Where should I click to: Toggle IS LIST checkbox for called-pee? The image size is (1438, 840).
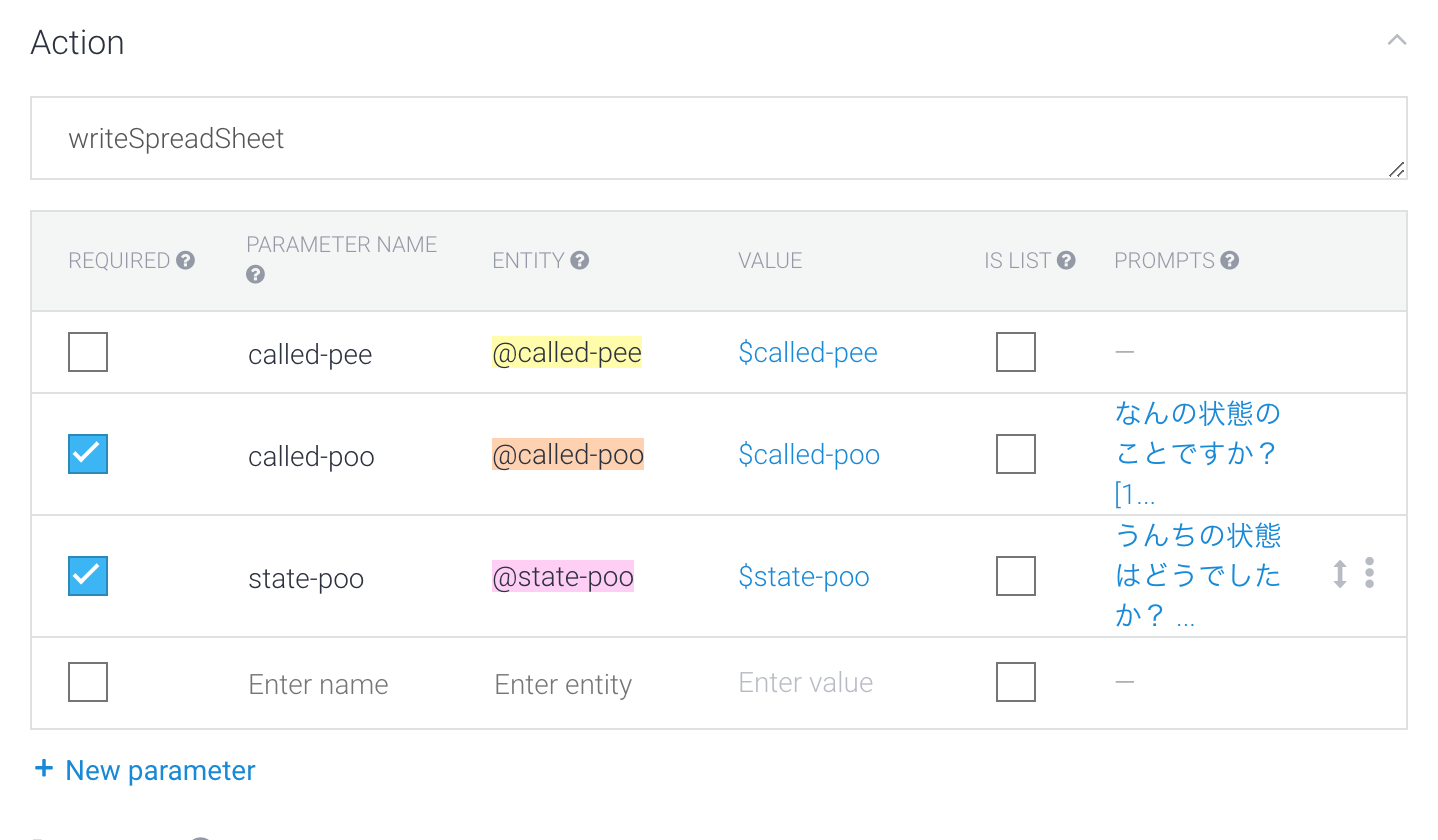1015,352
